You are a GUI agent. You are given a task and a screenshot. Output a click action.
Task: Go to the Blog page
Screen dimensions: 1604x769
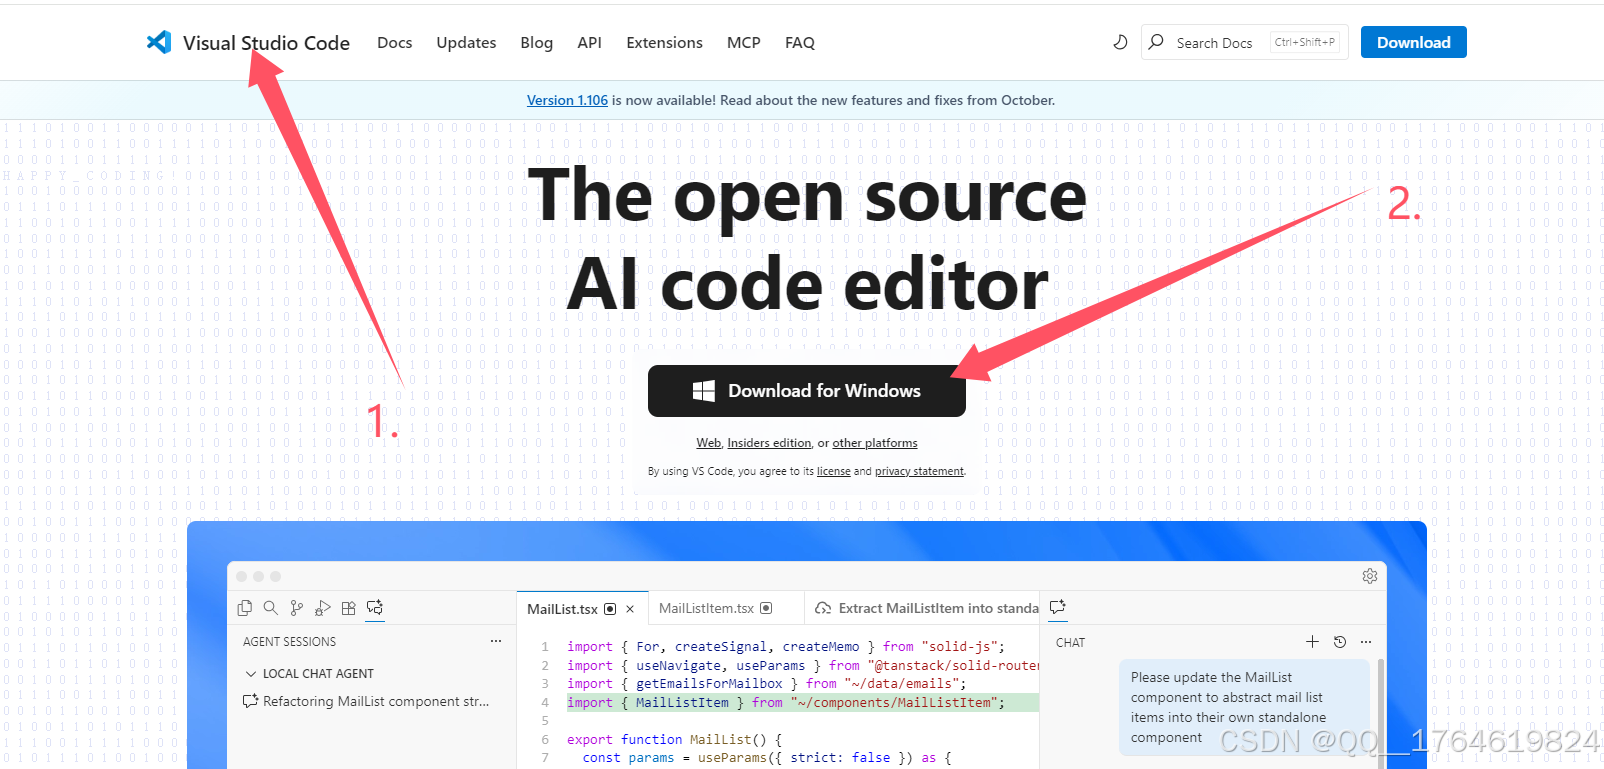(x=536, y=42)
